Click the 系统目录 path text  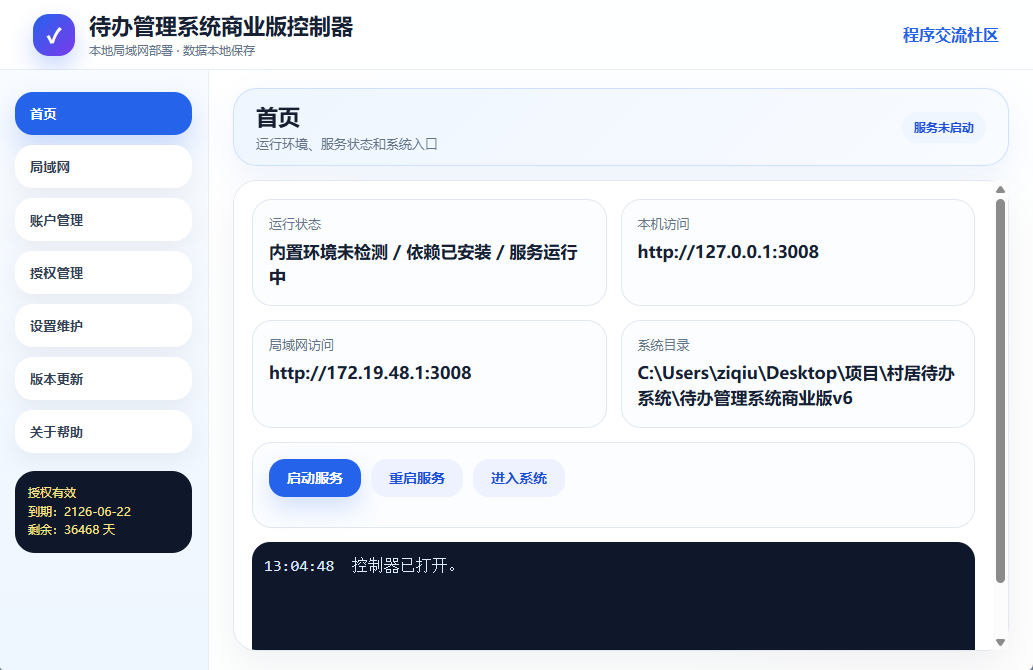pos(796,385)
